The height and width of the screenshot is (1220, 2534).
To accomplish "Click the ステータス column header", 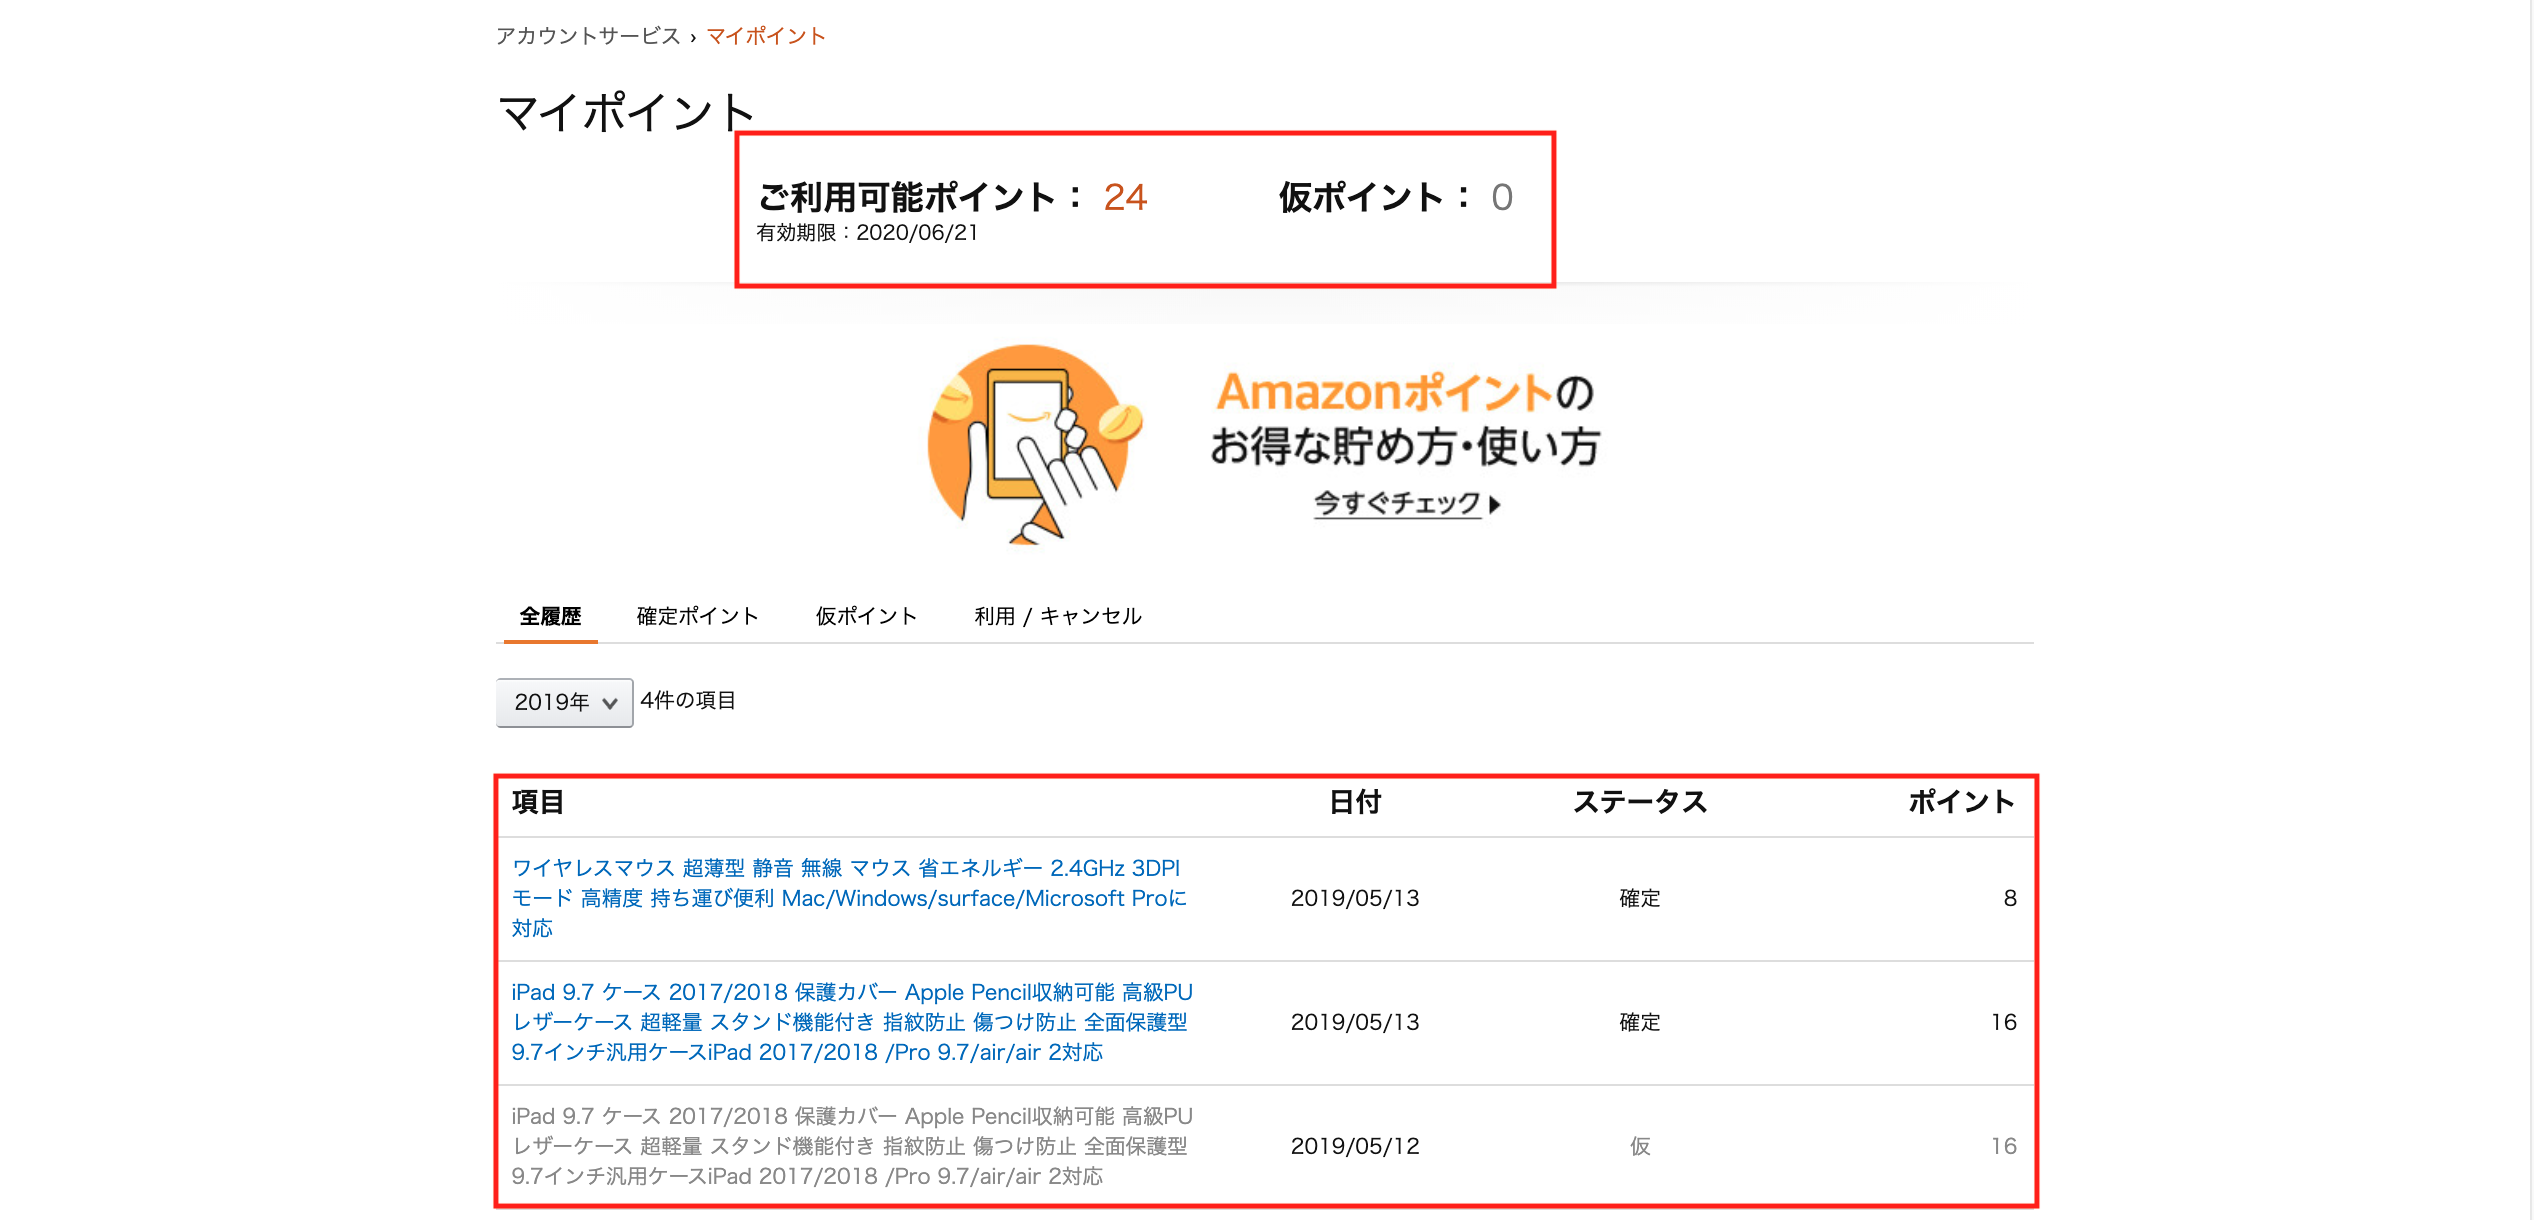I will click(1639, 802).
